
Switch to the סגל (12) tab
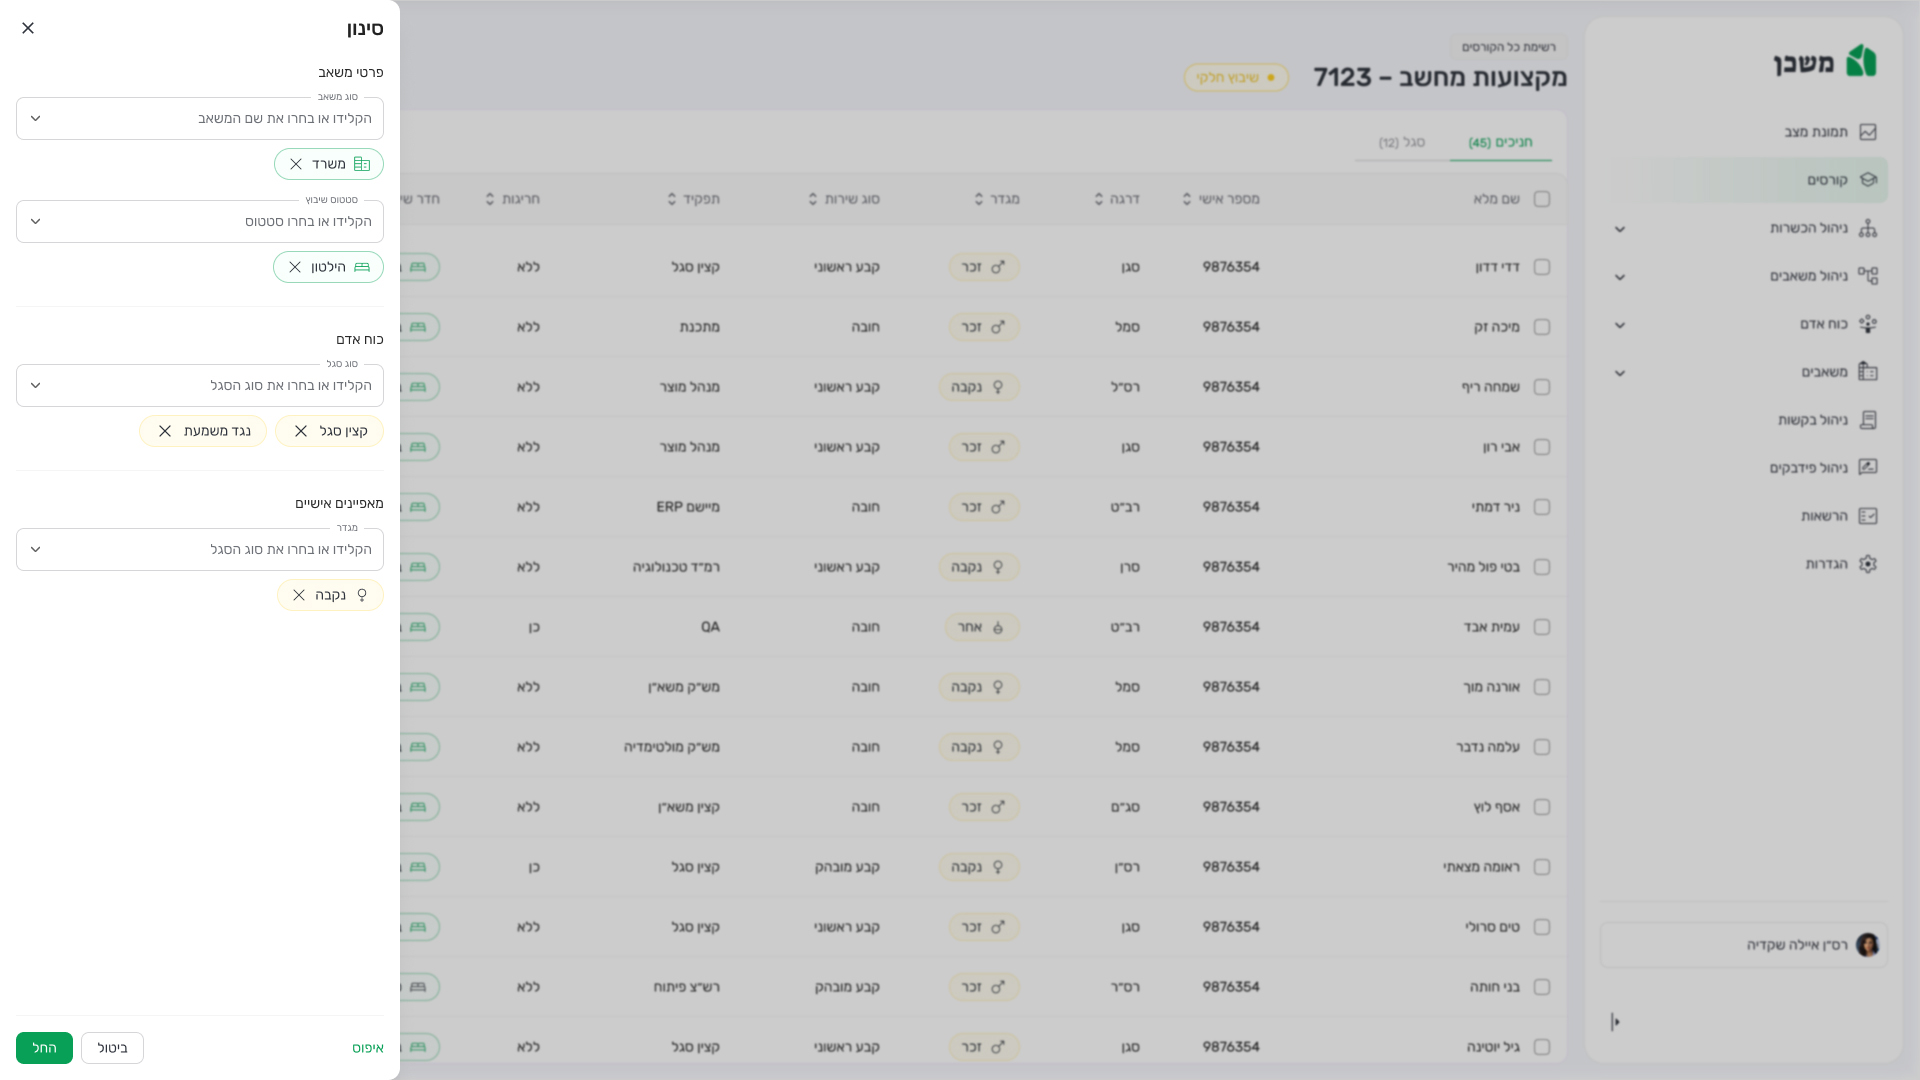[x=1401, y=143]
